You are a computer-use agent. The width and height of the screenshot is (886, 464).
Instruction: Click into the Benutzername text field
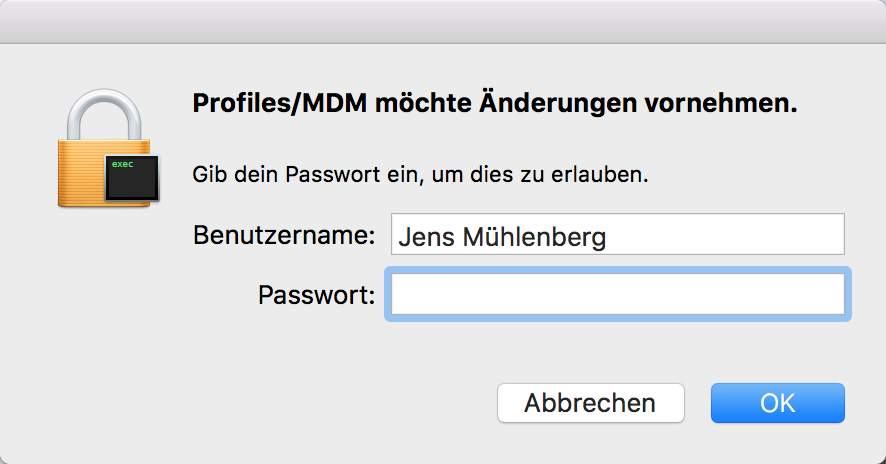(x=617, y=236)
